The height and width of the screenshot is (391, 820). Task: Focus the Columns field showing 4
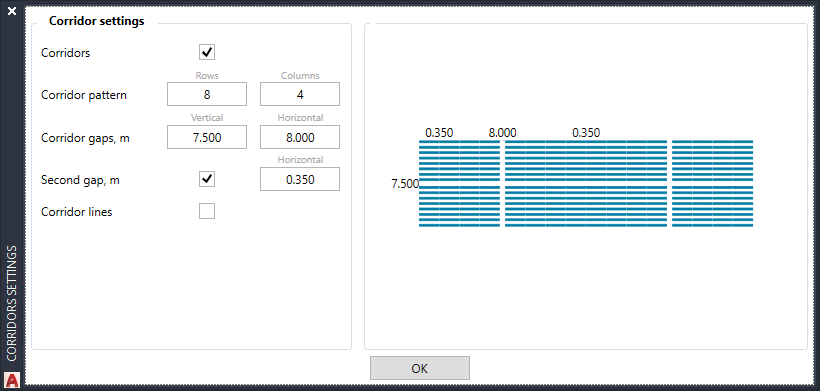coord(300,95)
